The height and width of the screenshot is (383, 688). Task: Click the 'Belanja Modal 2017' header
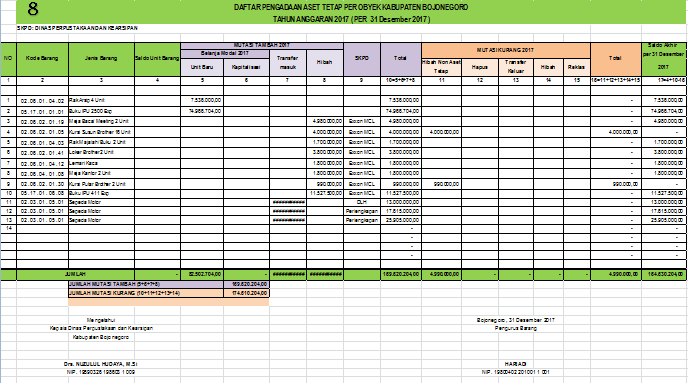click(x=225, y=54)
